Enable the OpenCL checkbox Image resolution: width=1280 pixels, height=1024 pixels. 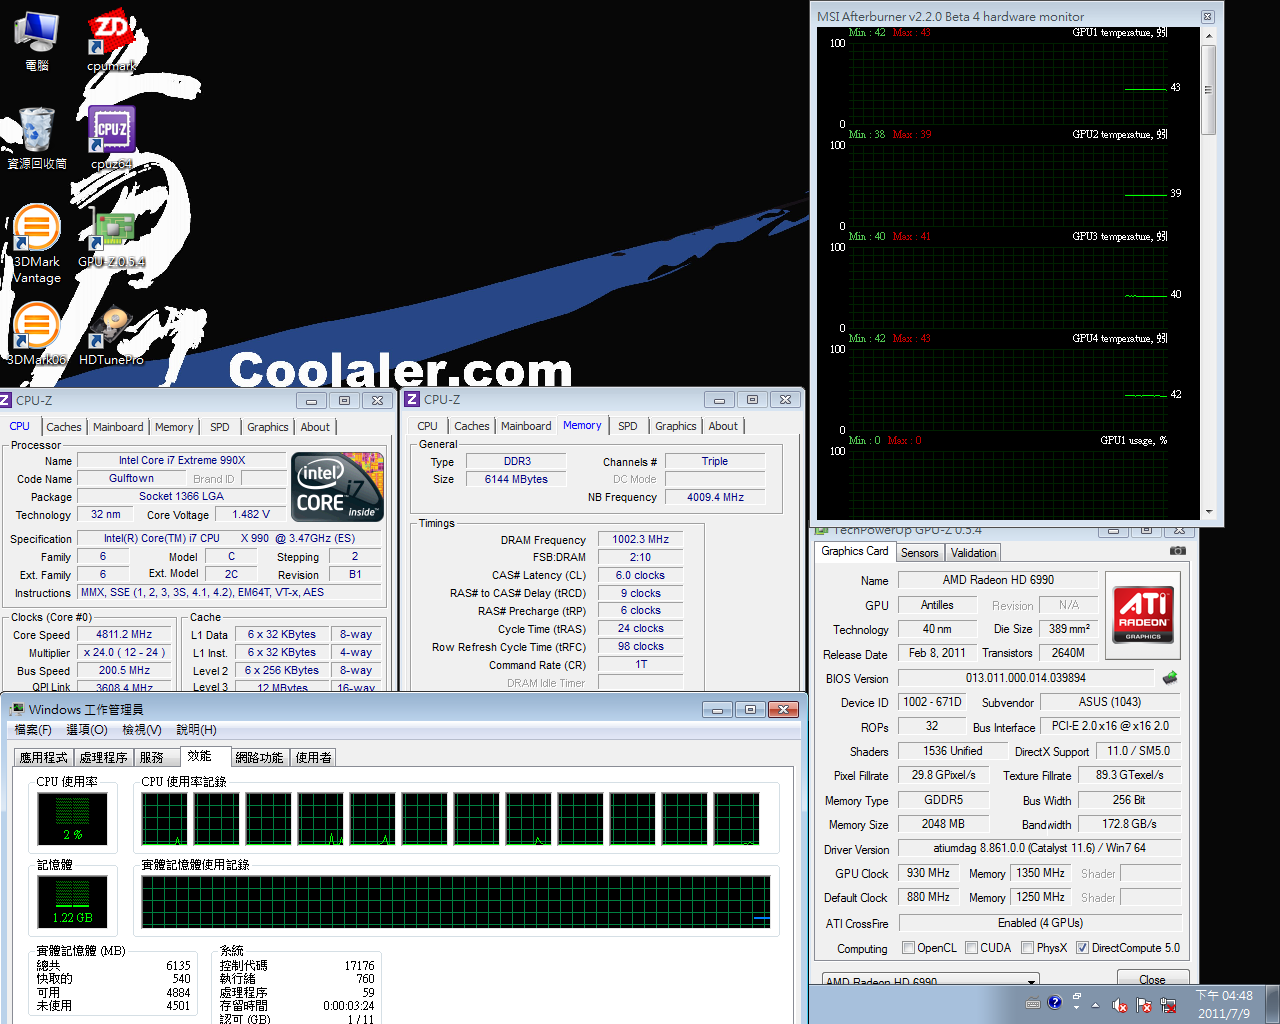click(908, 948)
